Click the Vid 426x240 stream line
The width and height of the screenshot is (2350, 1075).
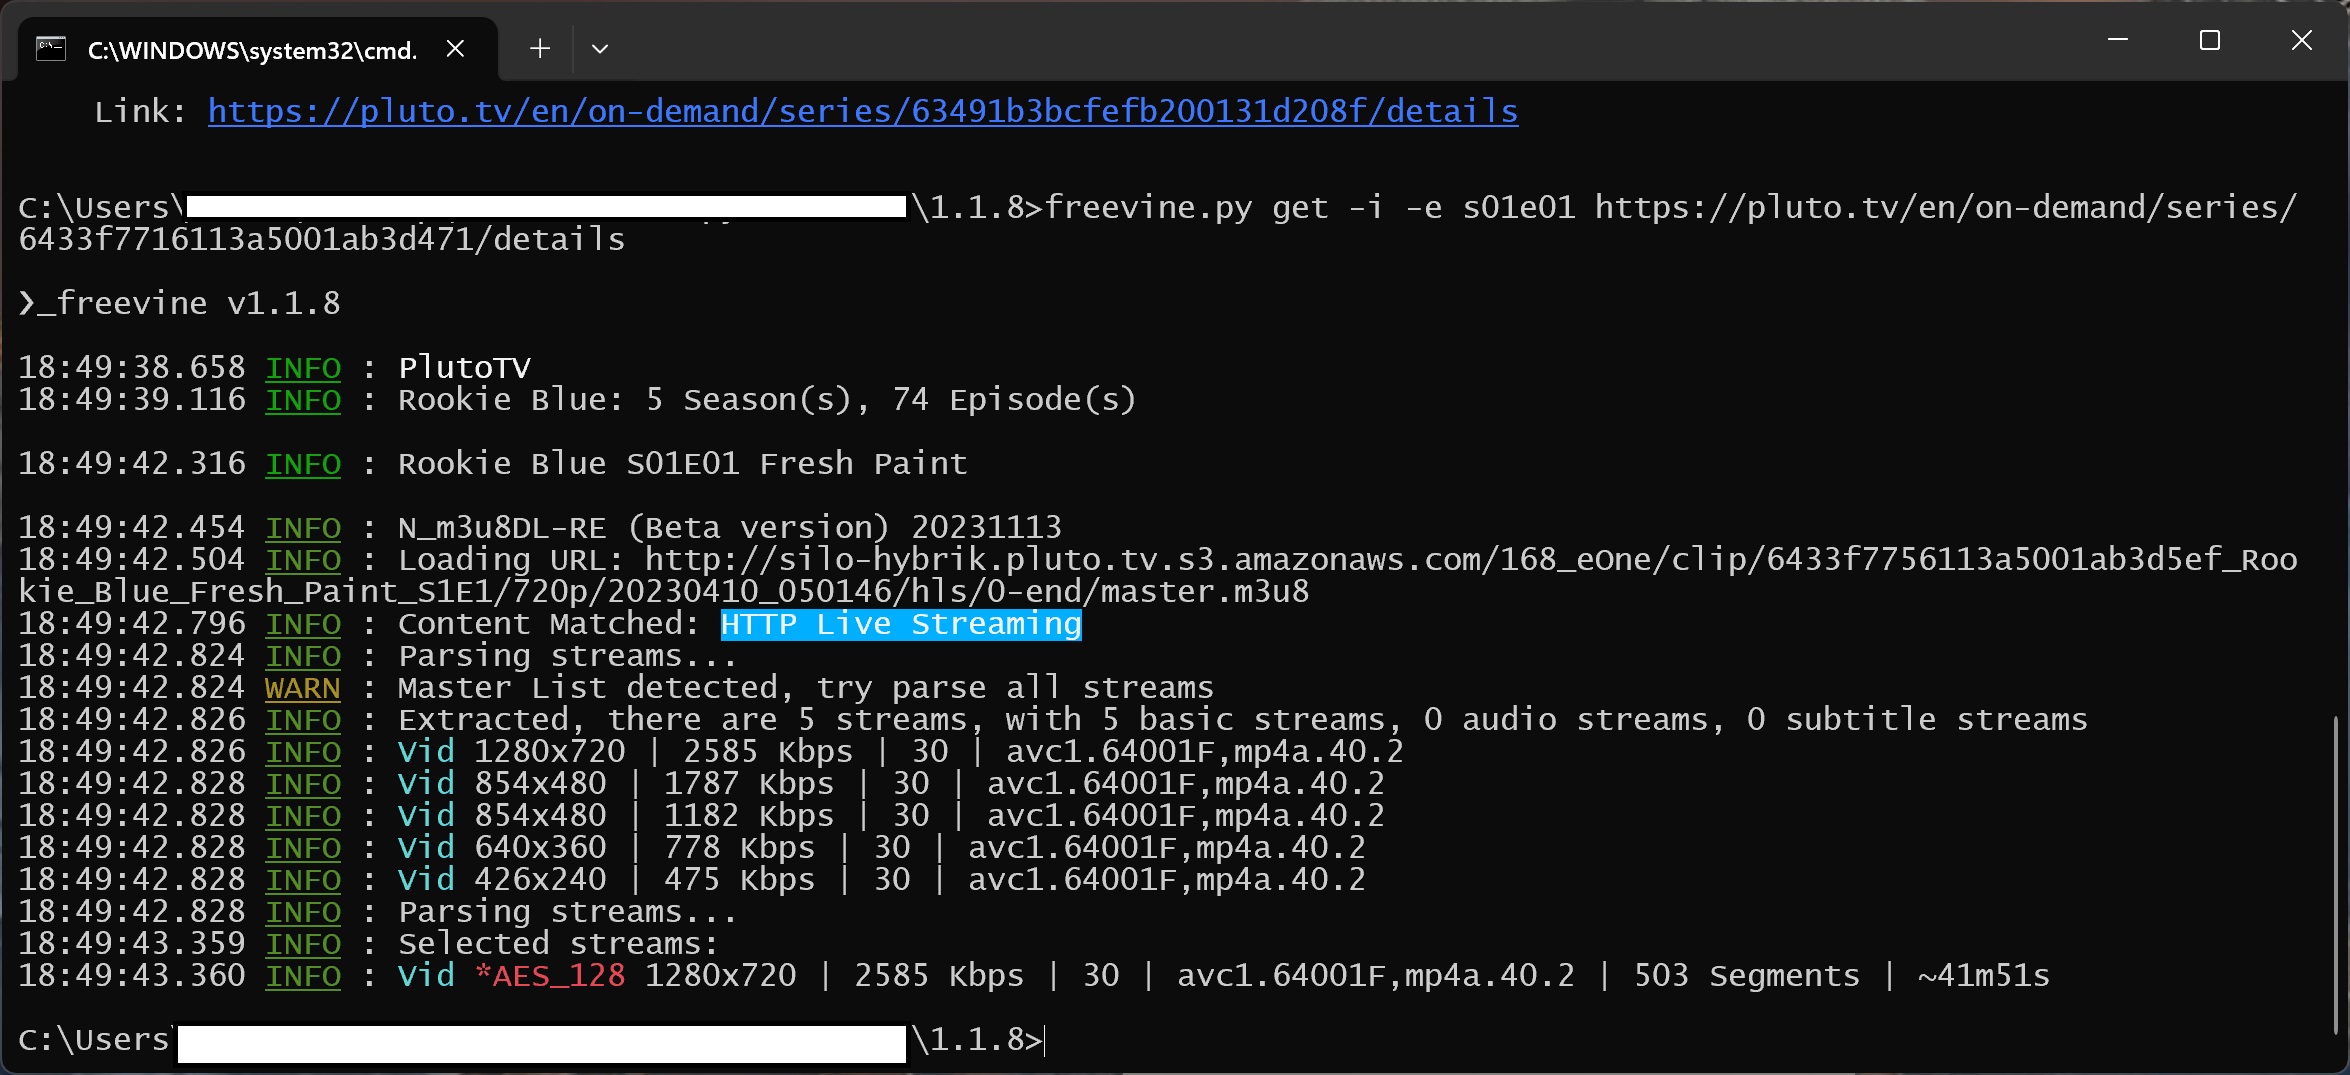880,879
